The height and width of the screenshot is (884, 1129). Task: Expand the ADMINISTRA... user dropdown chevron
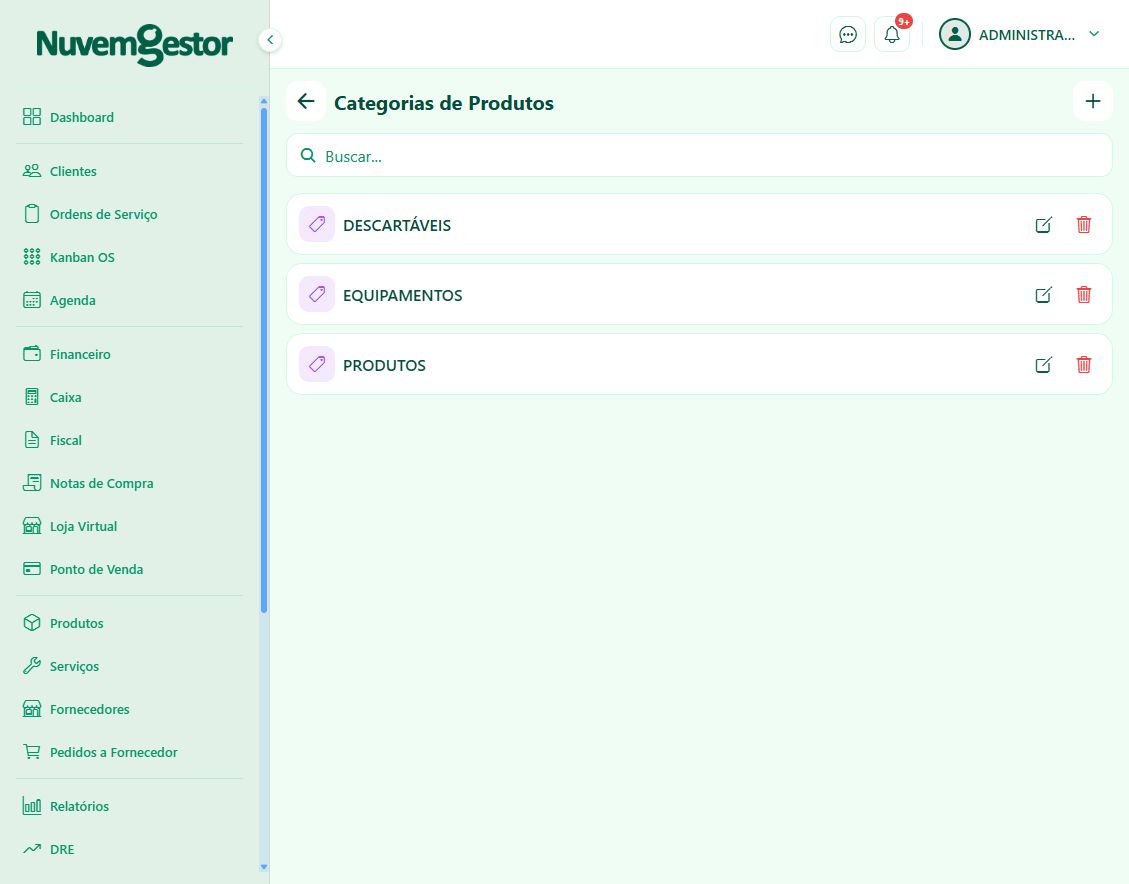(x=1094, y=34)
